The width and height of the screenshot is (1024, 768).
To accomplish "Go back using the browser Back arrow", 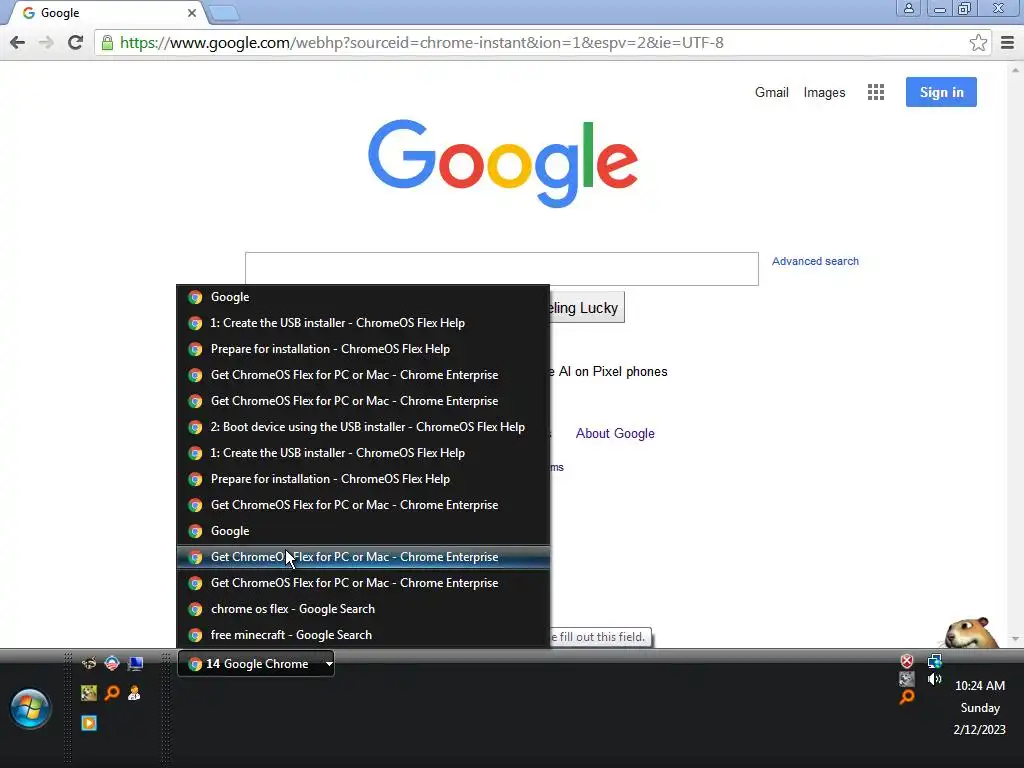I will pos(18,43).
